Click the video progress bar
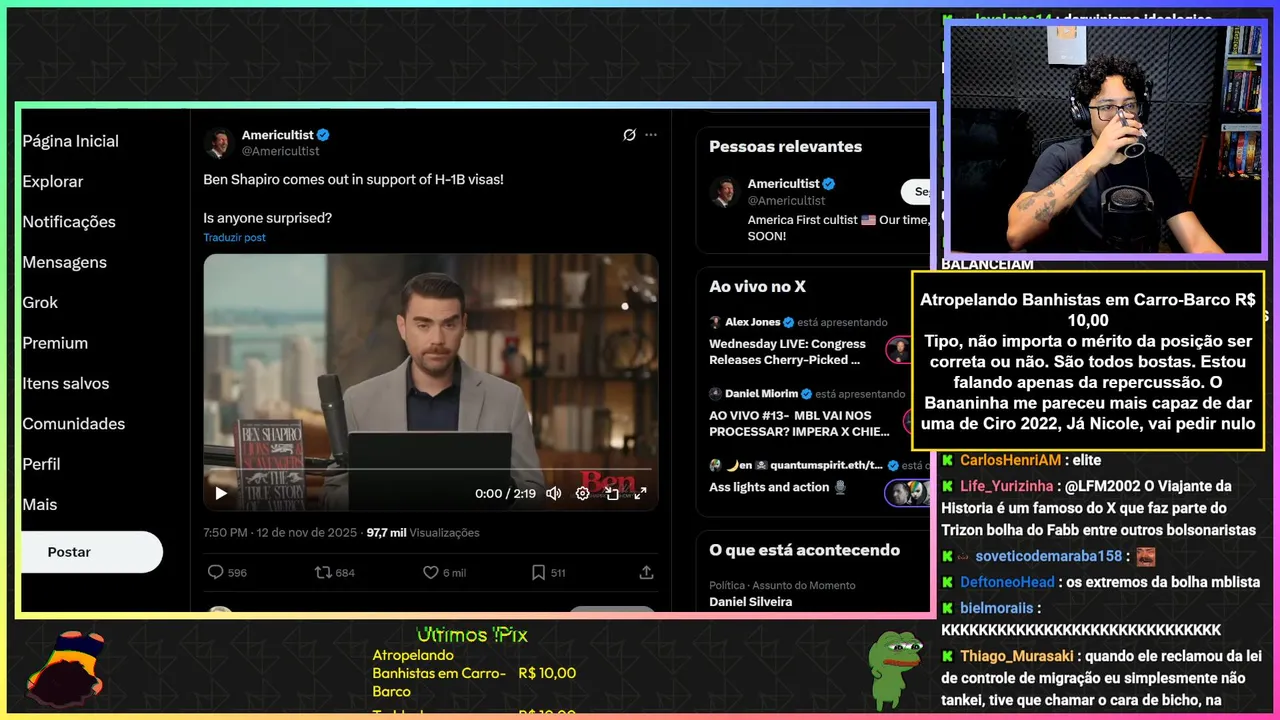 click(x=431, y=469)
